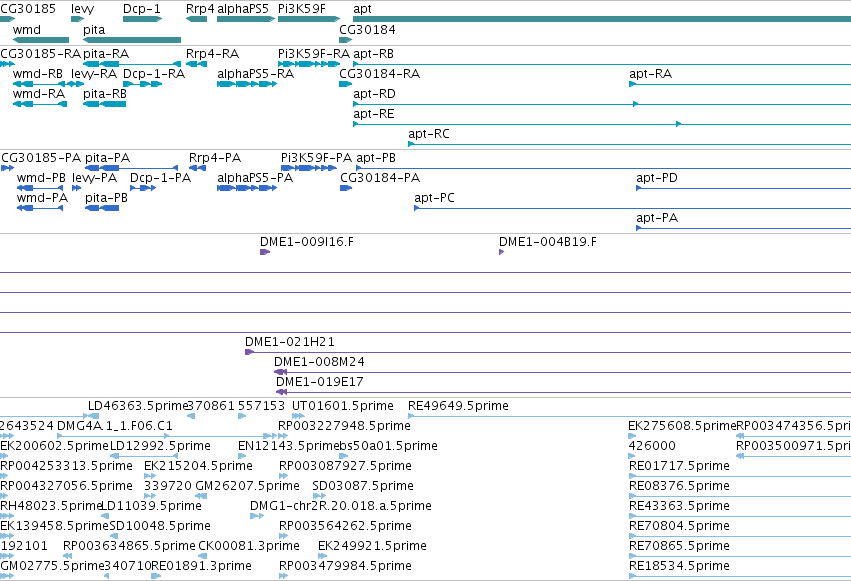Select the apt-RD transcript label

[x=374, y=94]
